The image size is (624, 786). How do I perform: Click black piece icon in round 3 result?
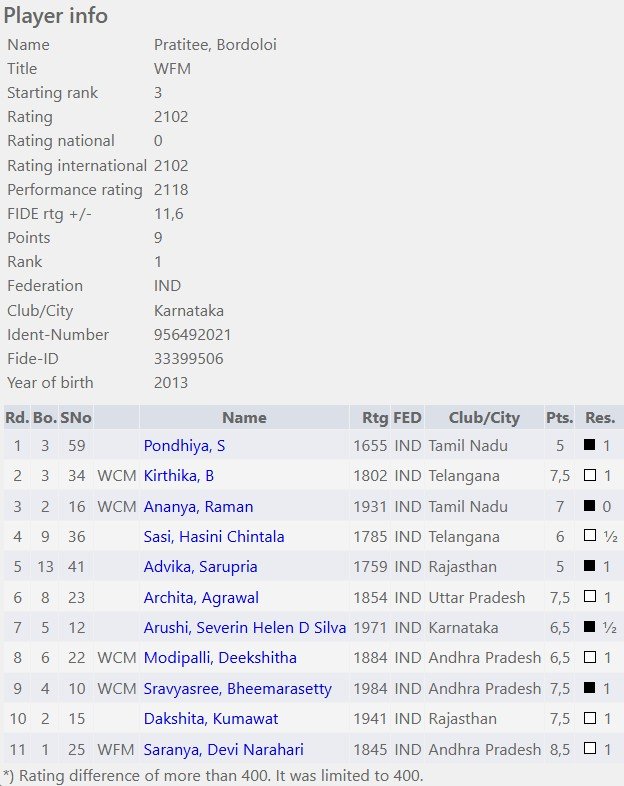click(x=590, y=505)
